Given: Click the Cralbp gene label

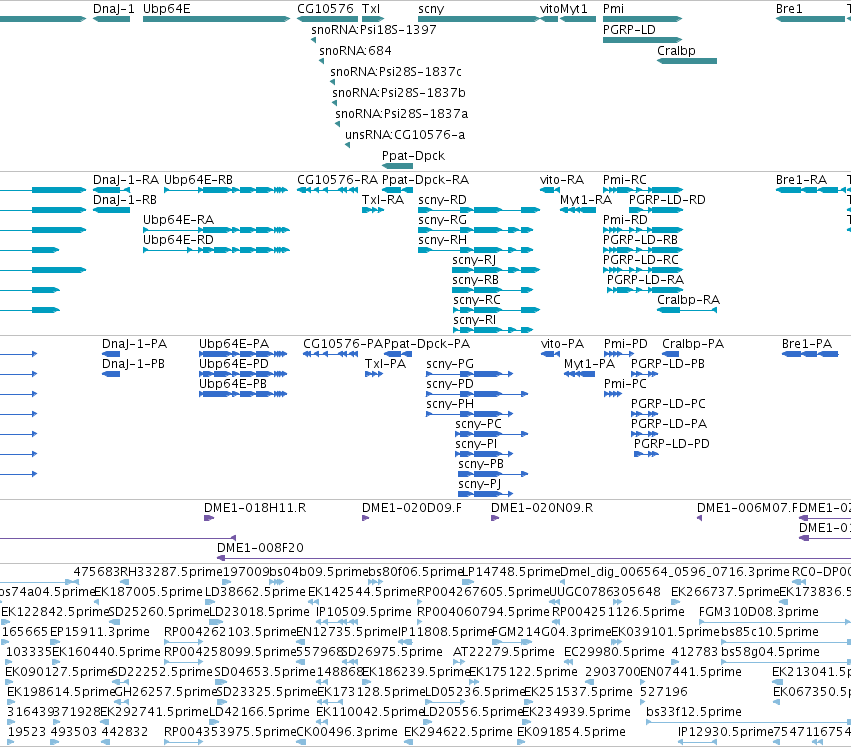Looking at the screenshot, I should [676, 50].
